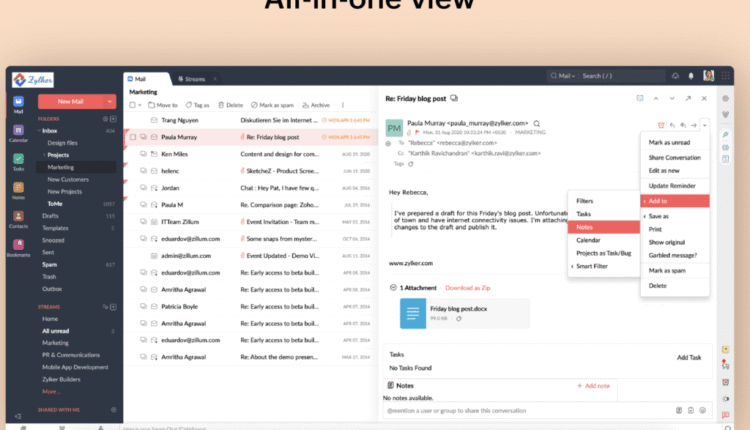This screenshot has width=750, height=430.
Task: Click the search field in top bar
Action: pyautogui.click(x=620, y=76)
